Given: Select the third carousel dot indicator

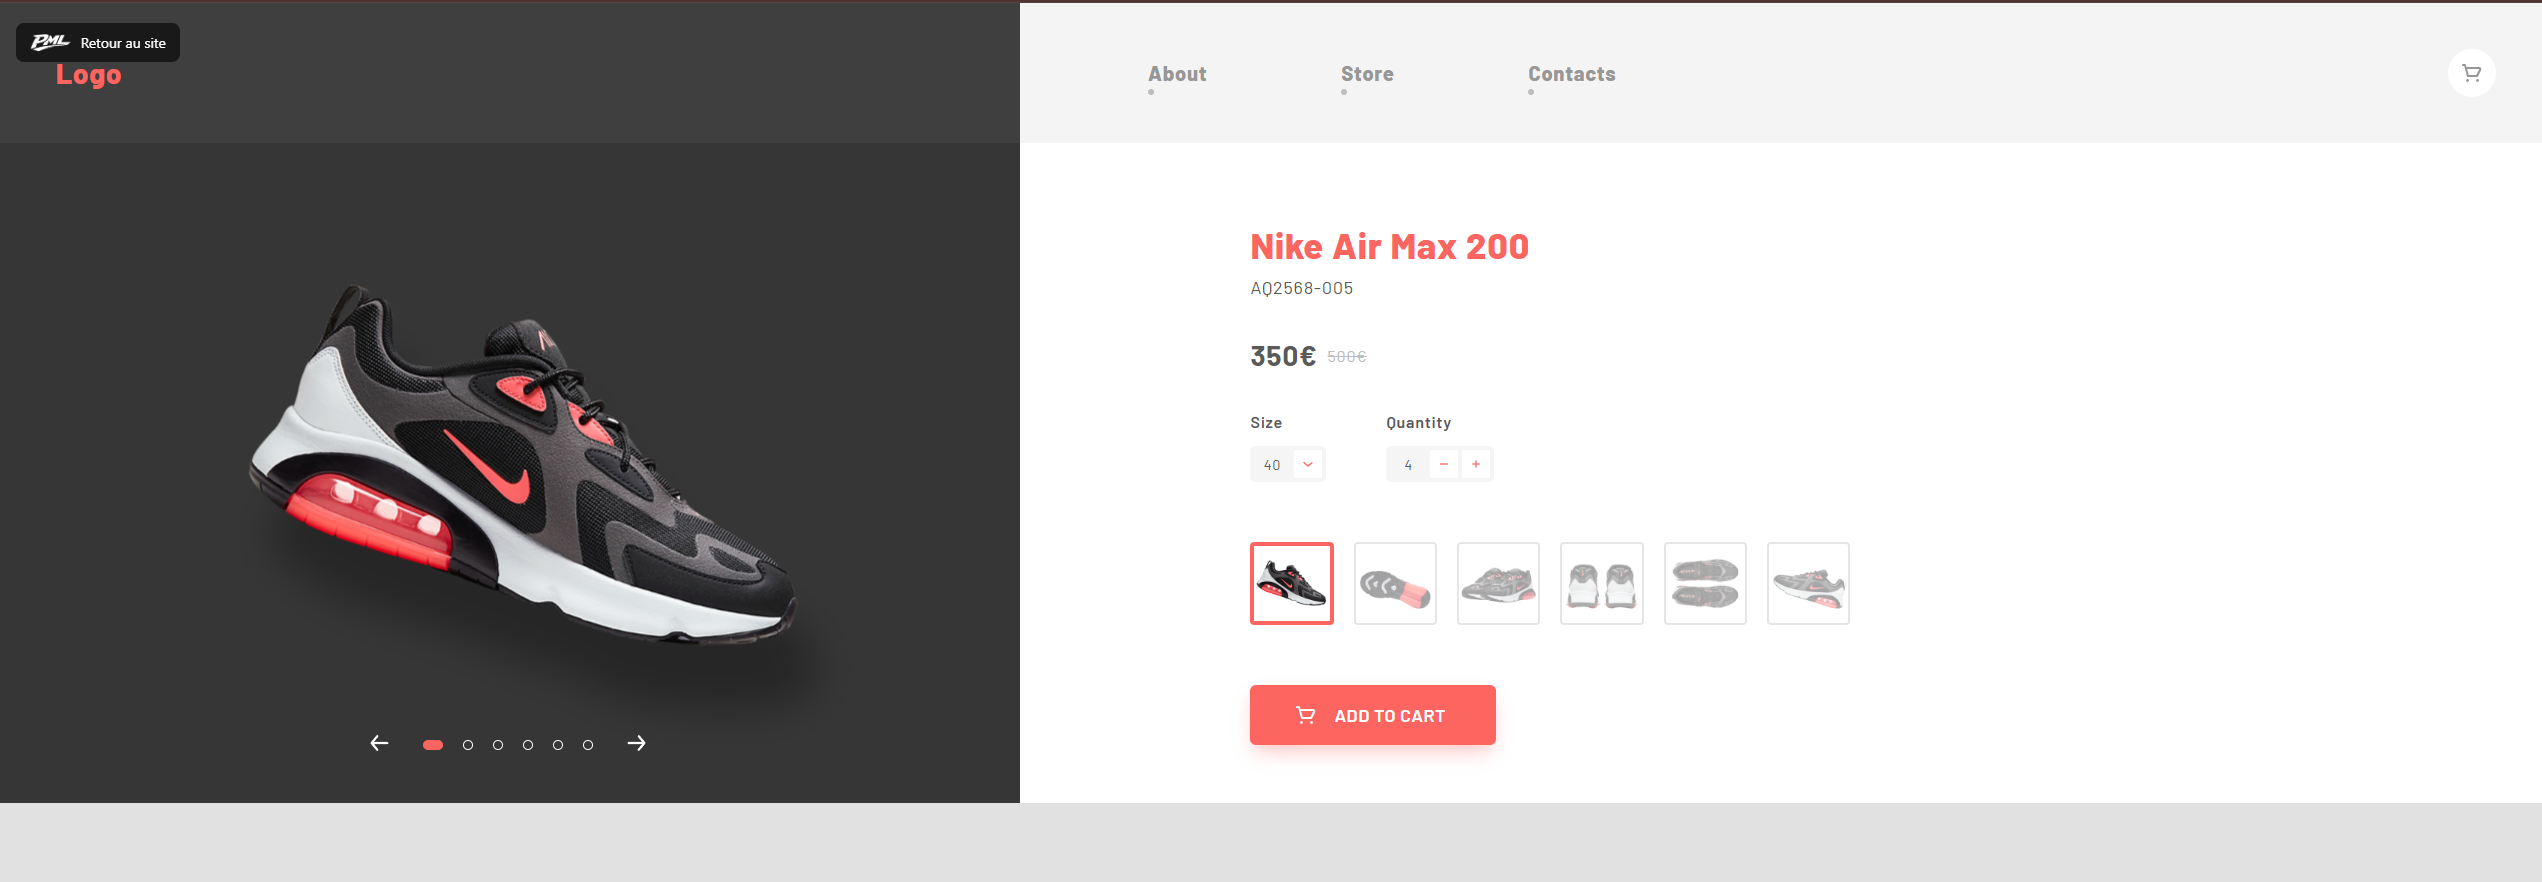Looking at the screenshot, I should tap(498, 745).
